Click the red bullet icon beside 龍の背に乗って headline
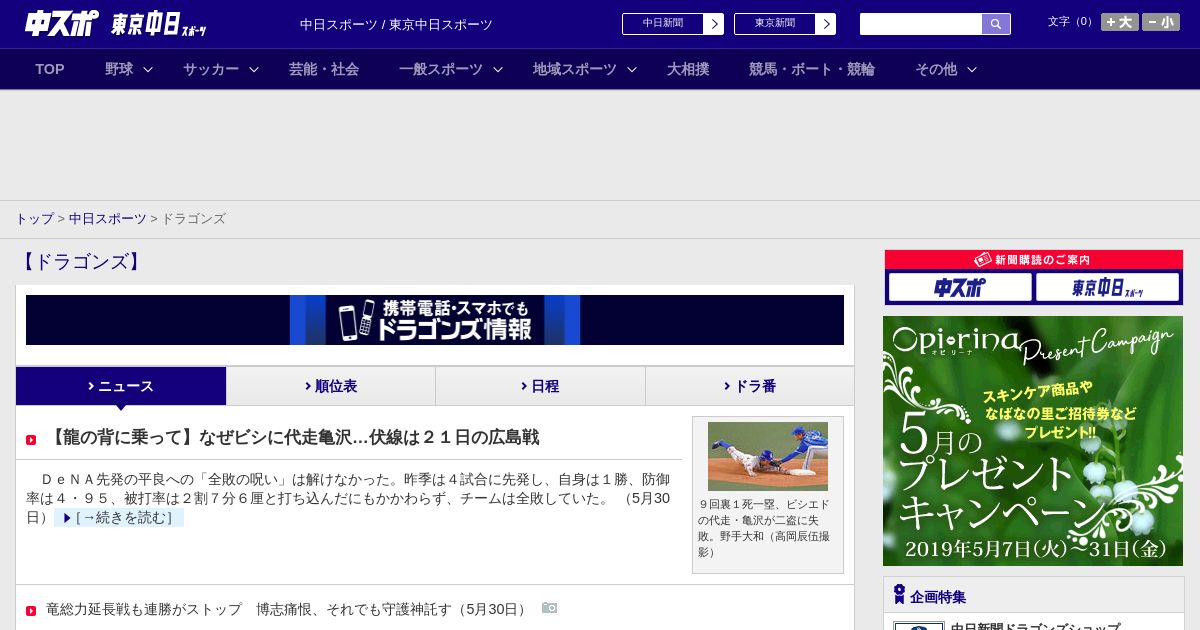 point(31,440)
